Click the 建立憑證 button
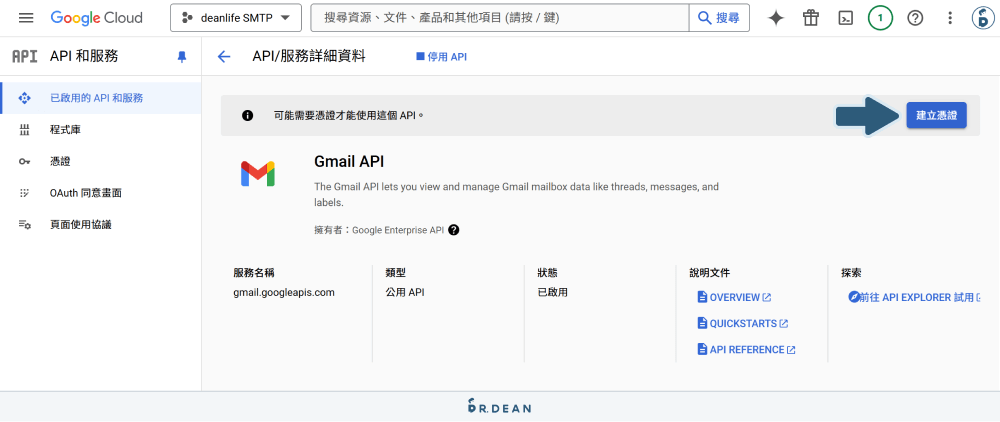The width and height of the screenshot is (1000, 422). (936, 115)
